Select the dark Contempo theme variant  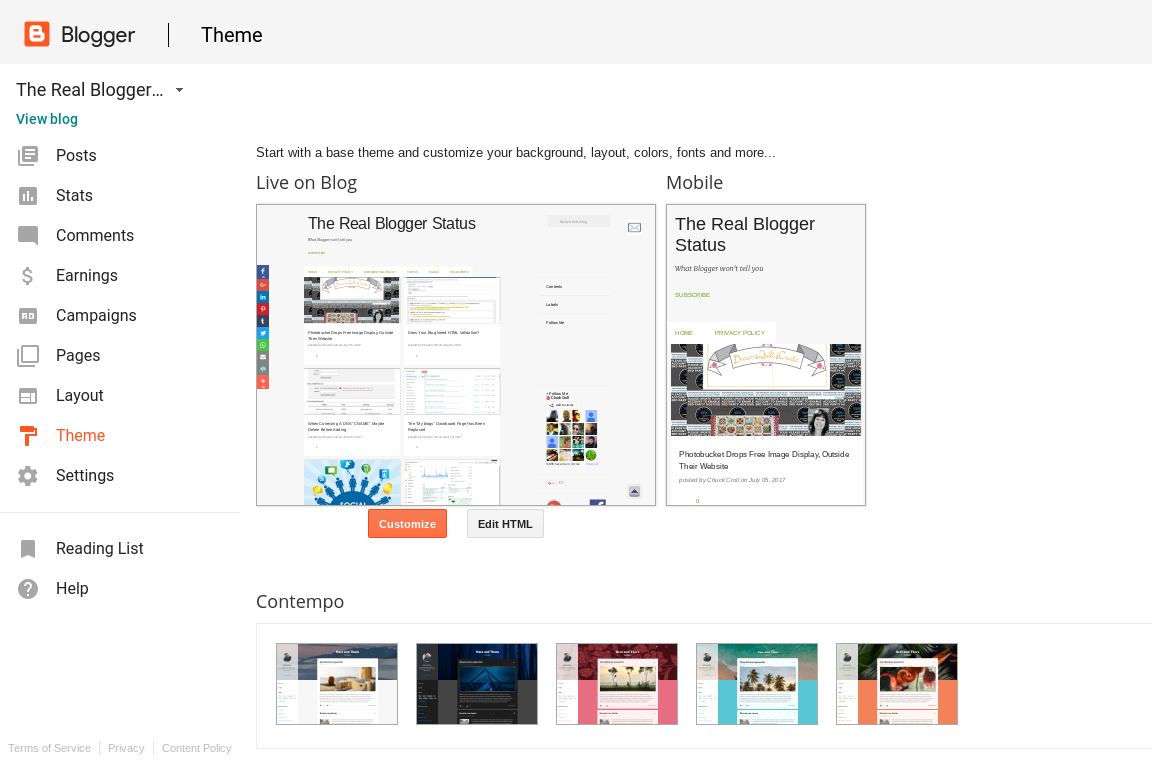477,684
